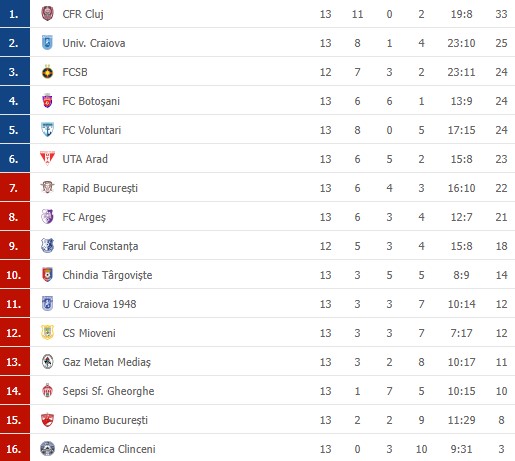Click the Dinamo București red badge
Image resolution: width=515 pixels, height=461 pixels.
[47, 420]
